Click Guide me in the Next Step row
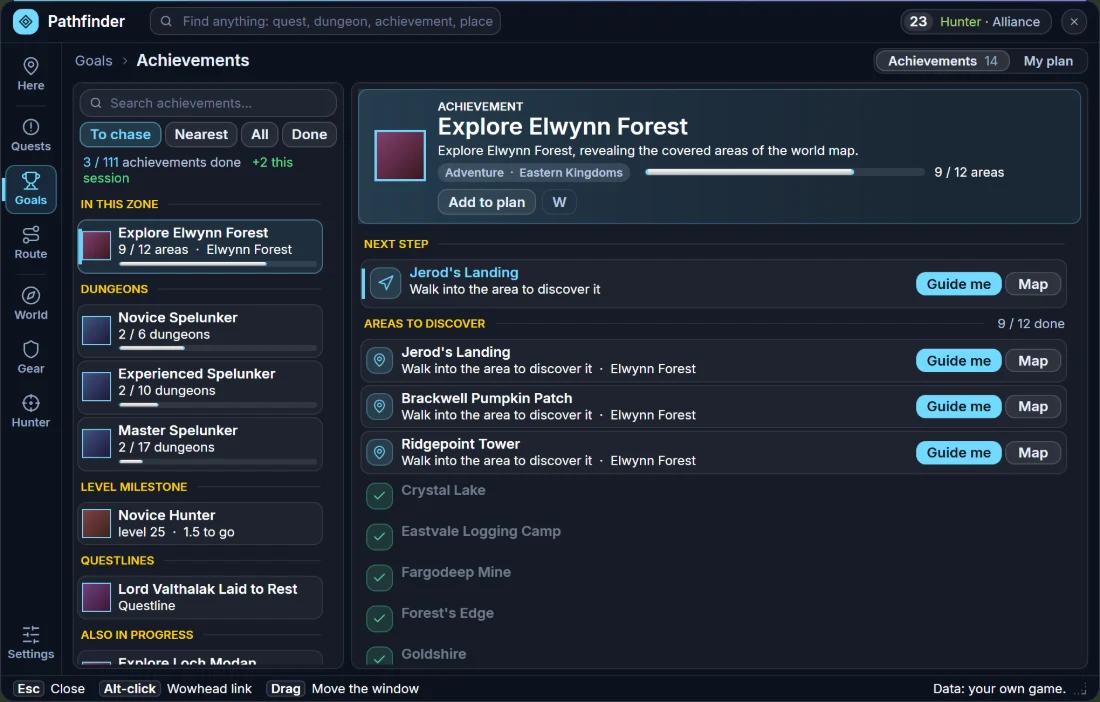1100x702 pixels. click(958, 284)
